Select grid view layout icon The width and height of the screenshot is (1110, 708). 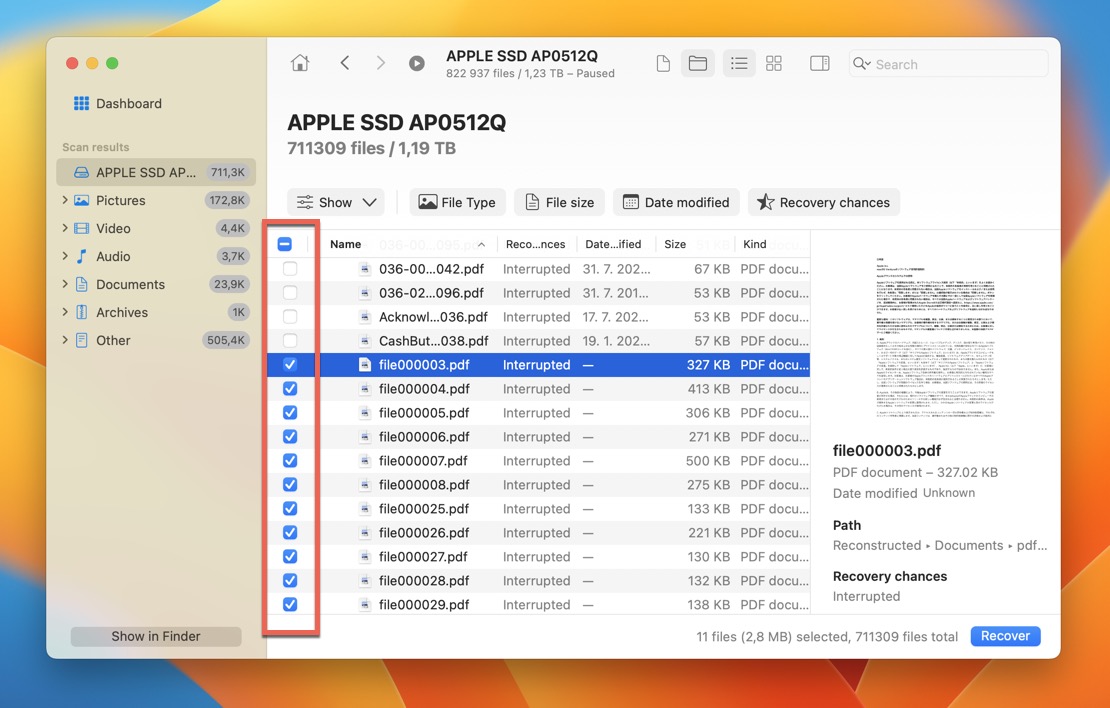pos(774,64)
